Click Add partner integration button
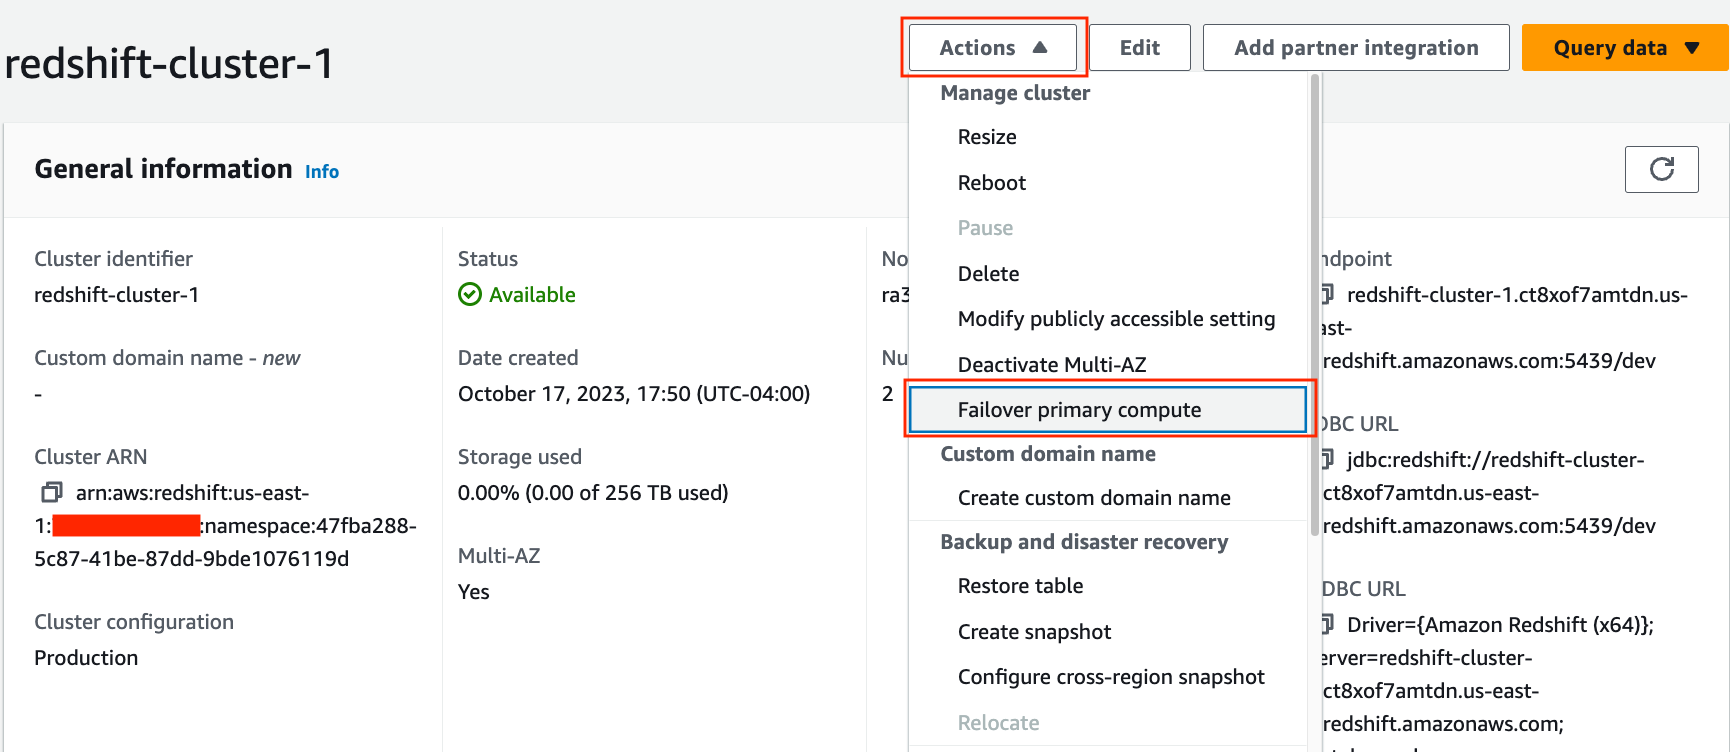Screen dimensions: 1730x752 coord(1355,48)
